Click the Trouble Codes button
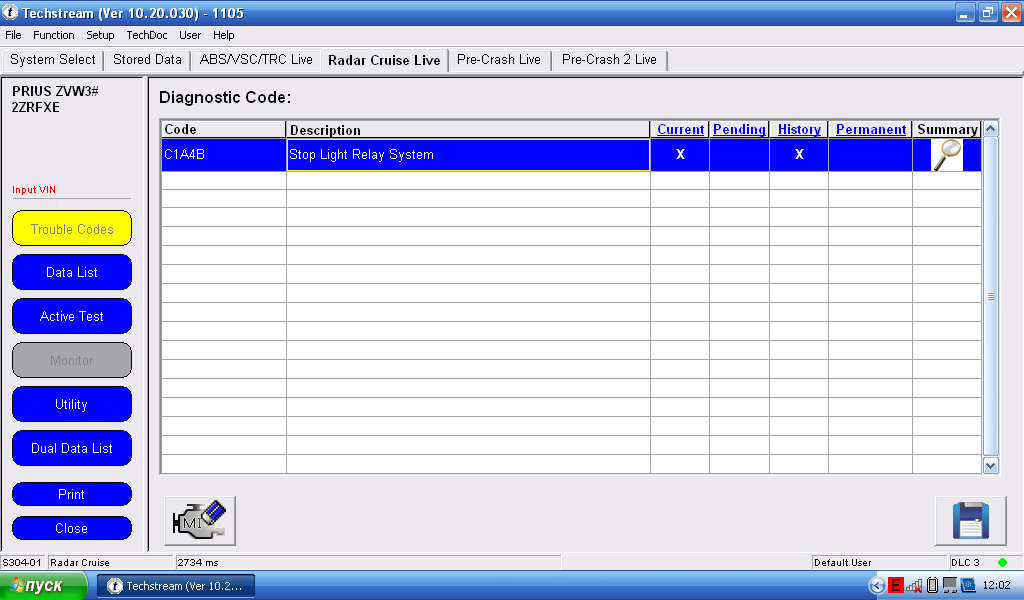Image resolution: width=1024 pixels, height=600 pixels. 72,229
